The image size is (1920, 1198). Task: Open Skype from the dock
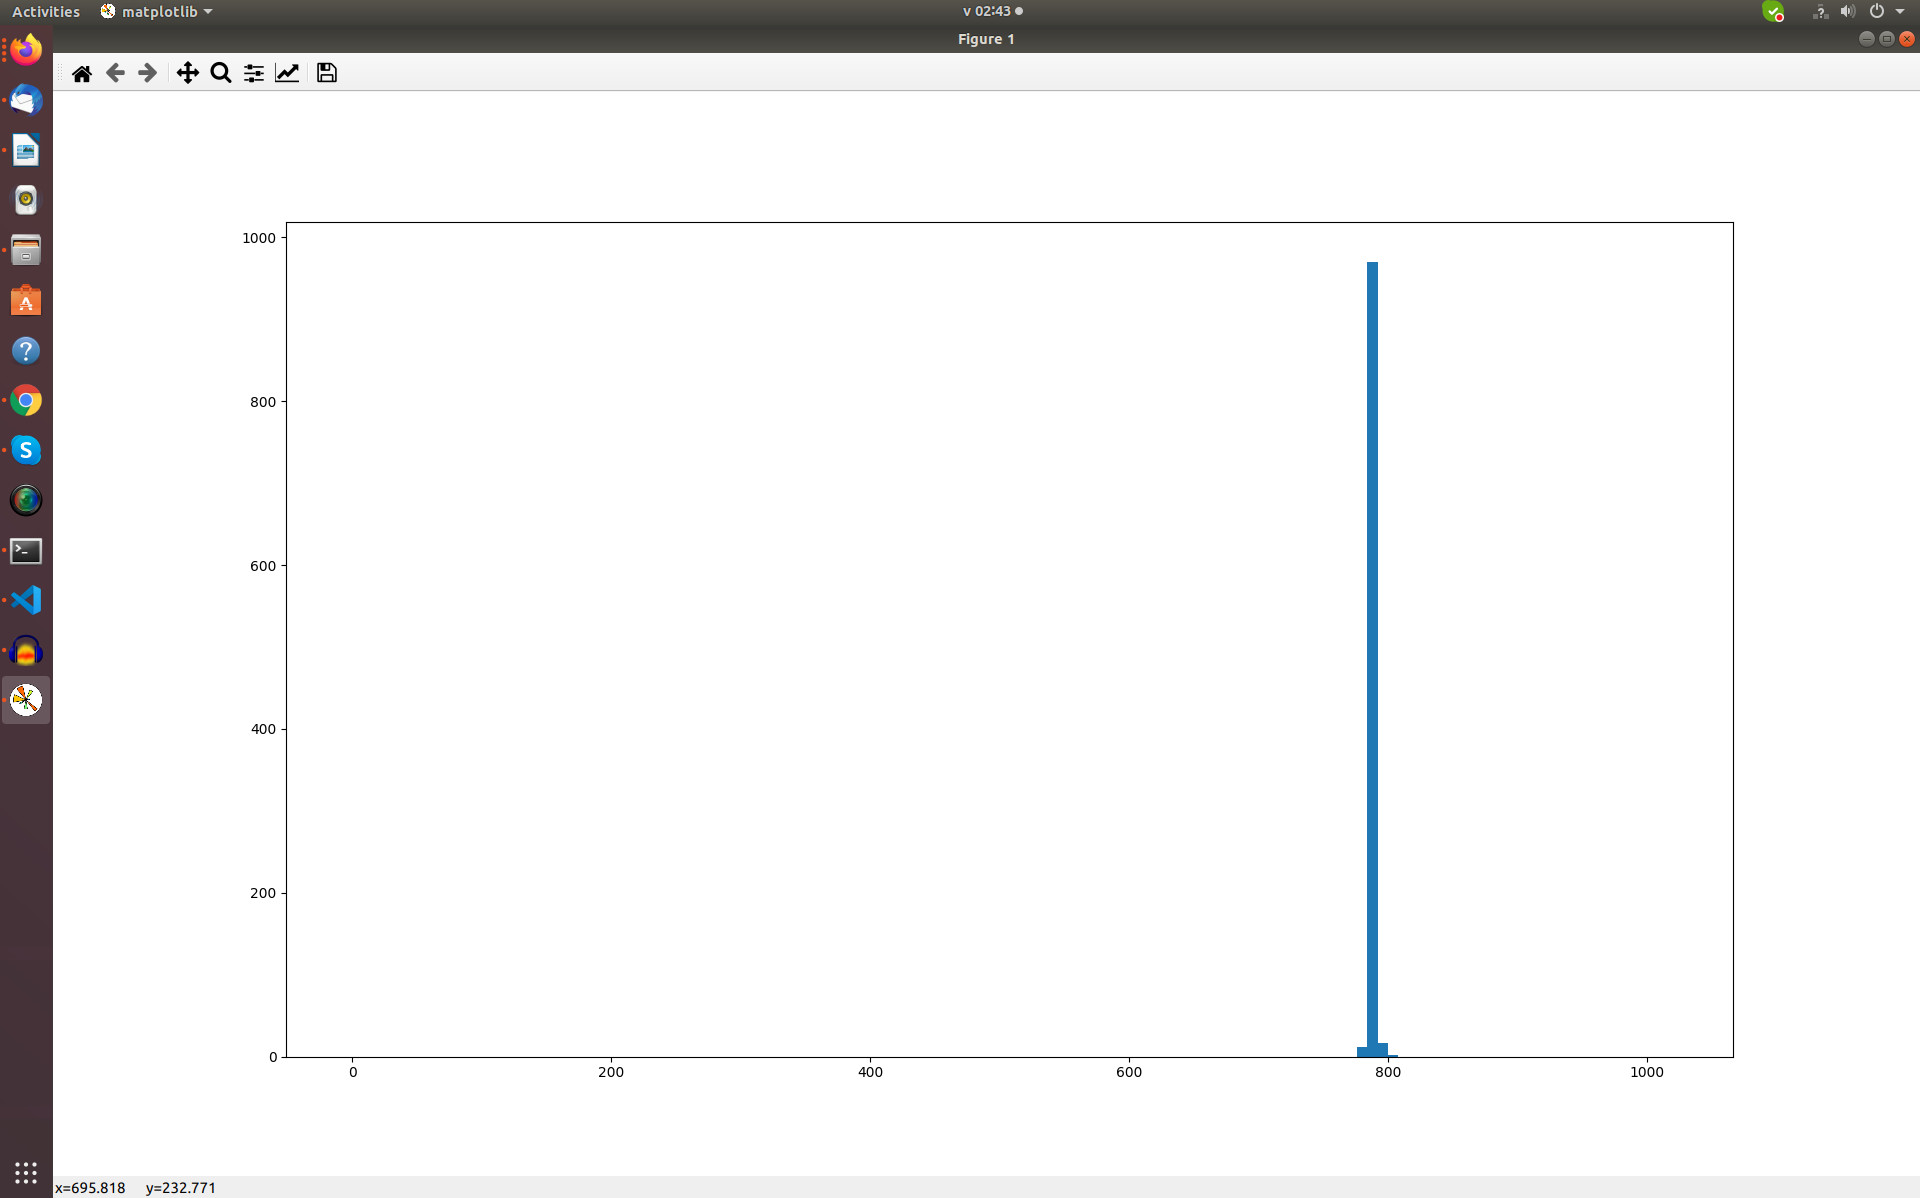pyautogui.click(x=26, y=450)
